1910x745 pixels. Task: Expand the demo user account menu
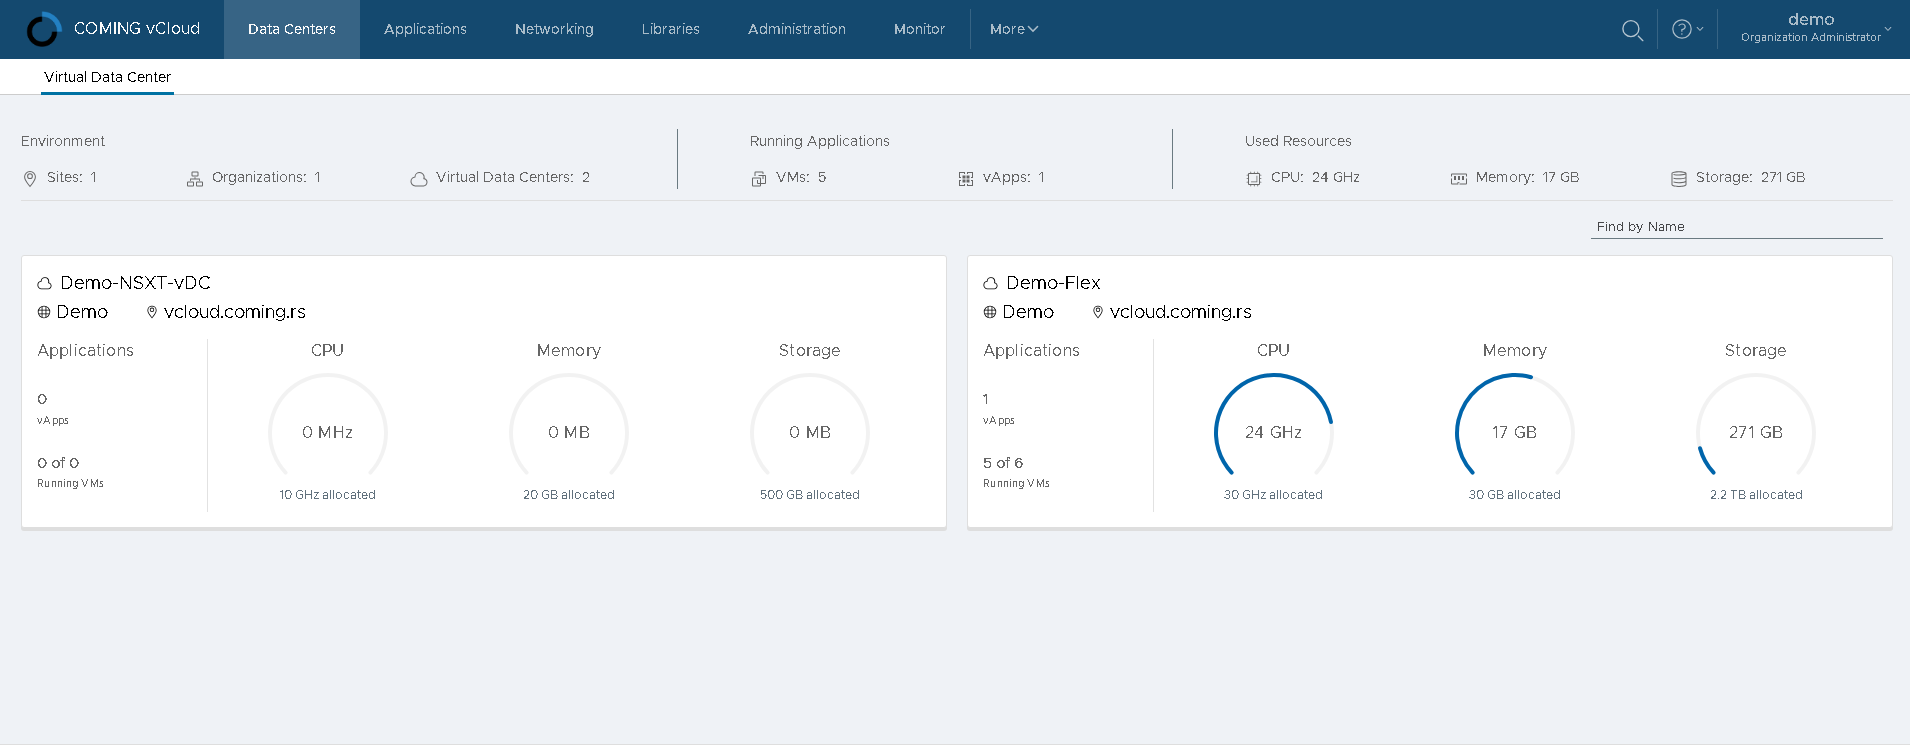point(1816,28)
